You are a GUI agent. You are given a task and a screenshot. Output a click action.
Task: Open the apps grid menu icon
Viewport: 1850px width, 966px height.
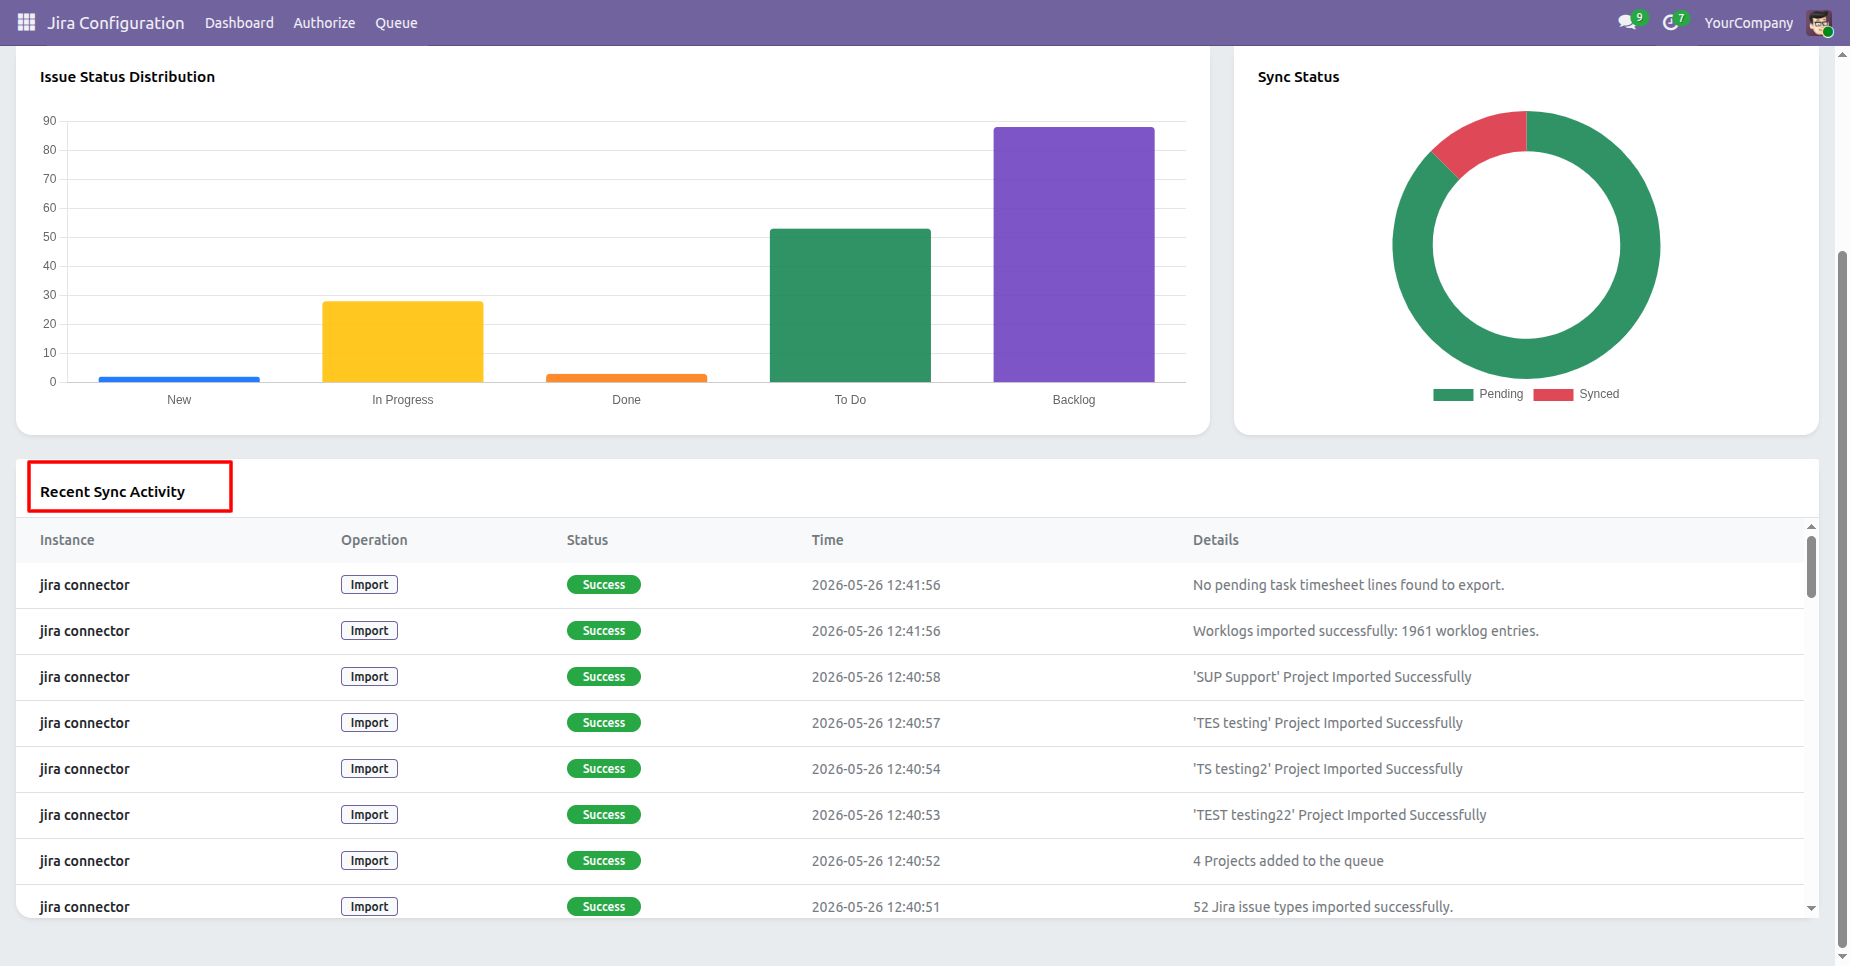click(x=26, y=22)
